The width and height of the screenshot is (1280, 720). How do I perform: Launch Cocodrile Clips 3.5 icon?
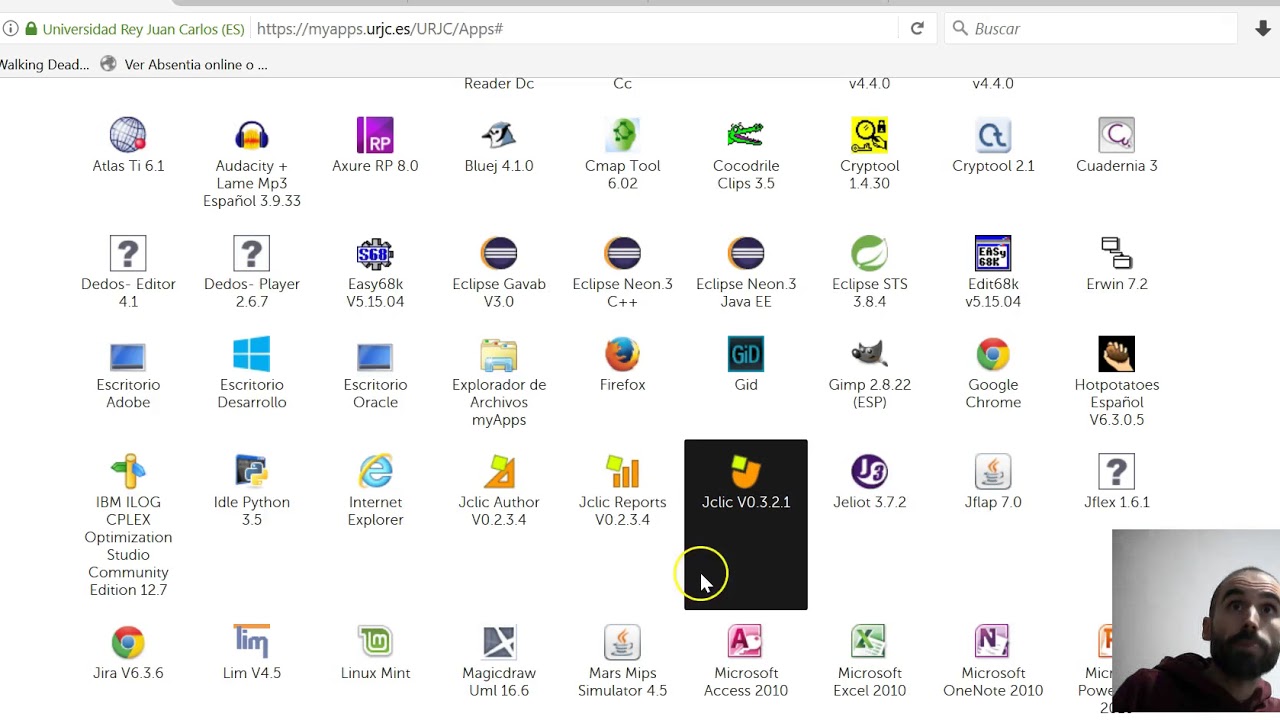click(746, 135)
